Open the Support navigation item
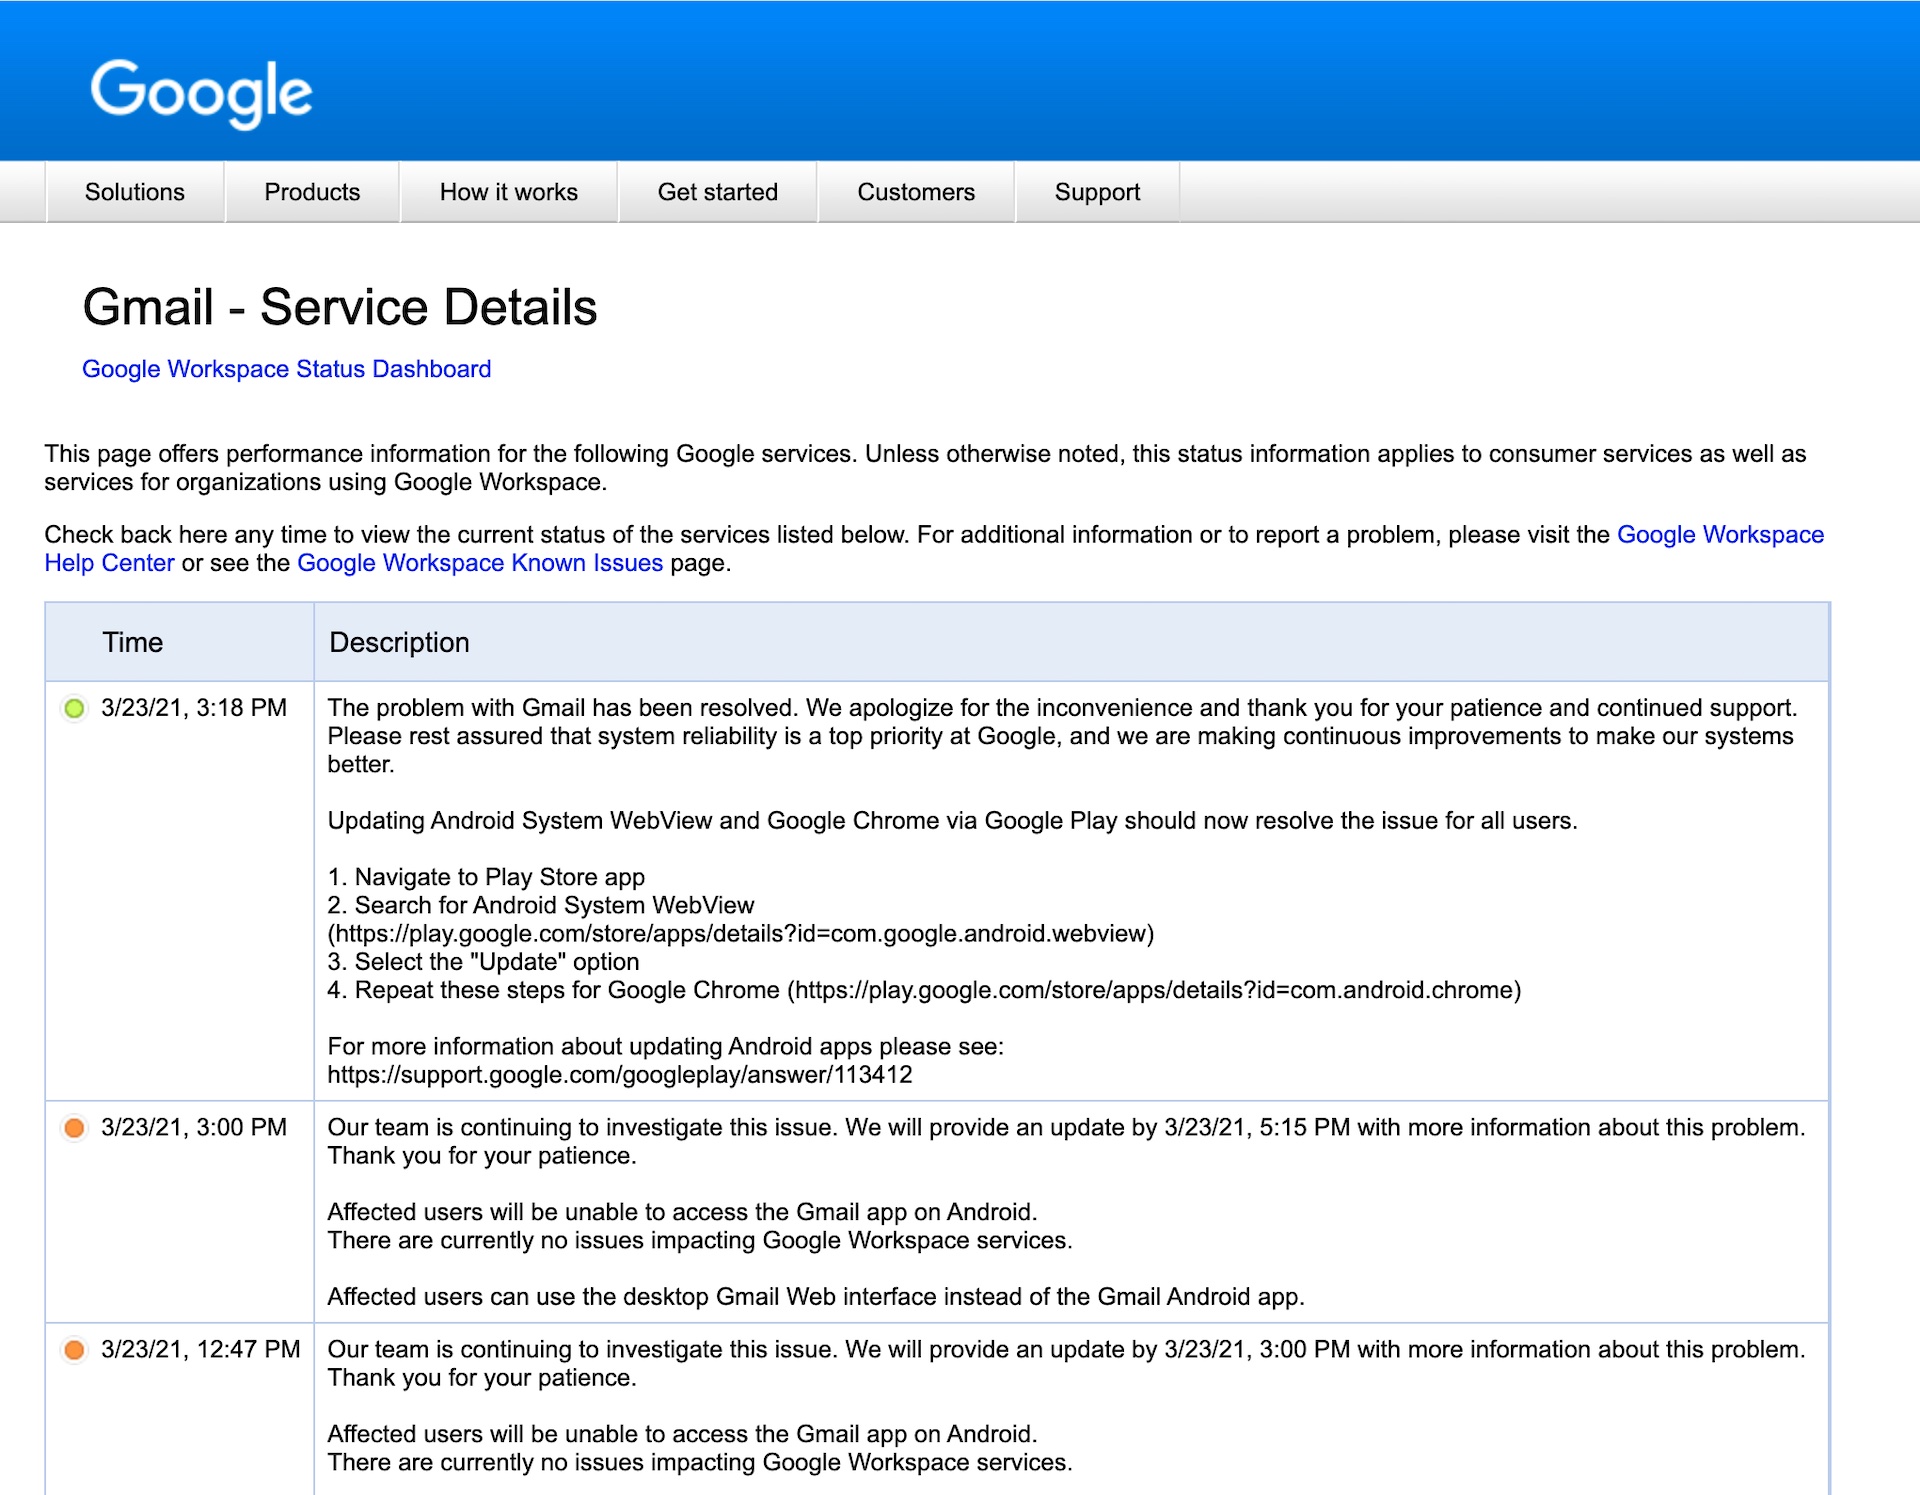This screenshot has width=1920, height=1495. pyautogui.click(x=1097, y=192)
